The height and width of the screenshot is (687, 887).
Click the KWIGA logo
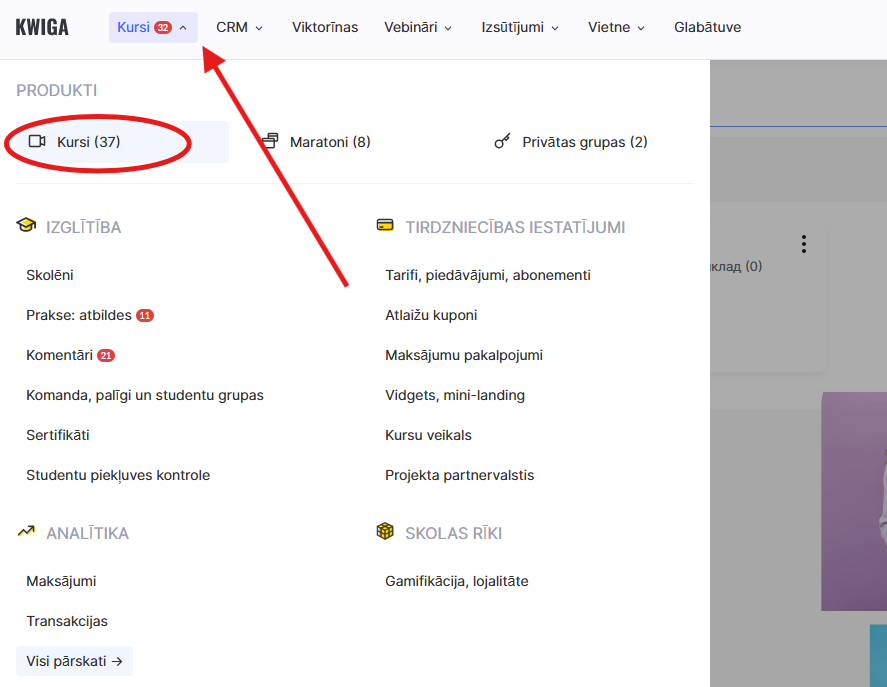[42, 27]
